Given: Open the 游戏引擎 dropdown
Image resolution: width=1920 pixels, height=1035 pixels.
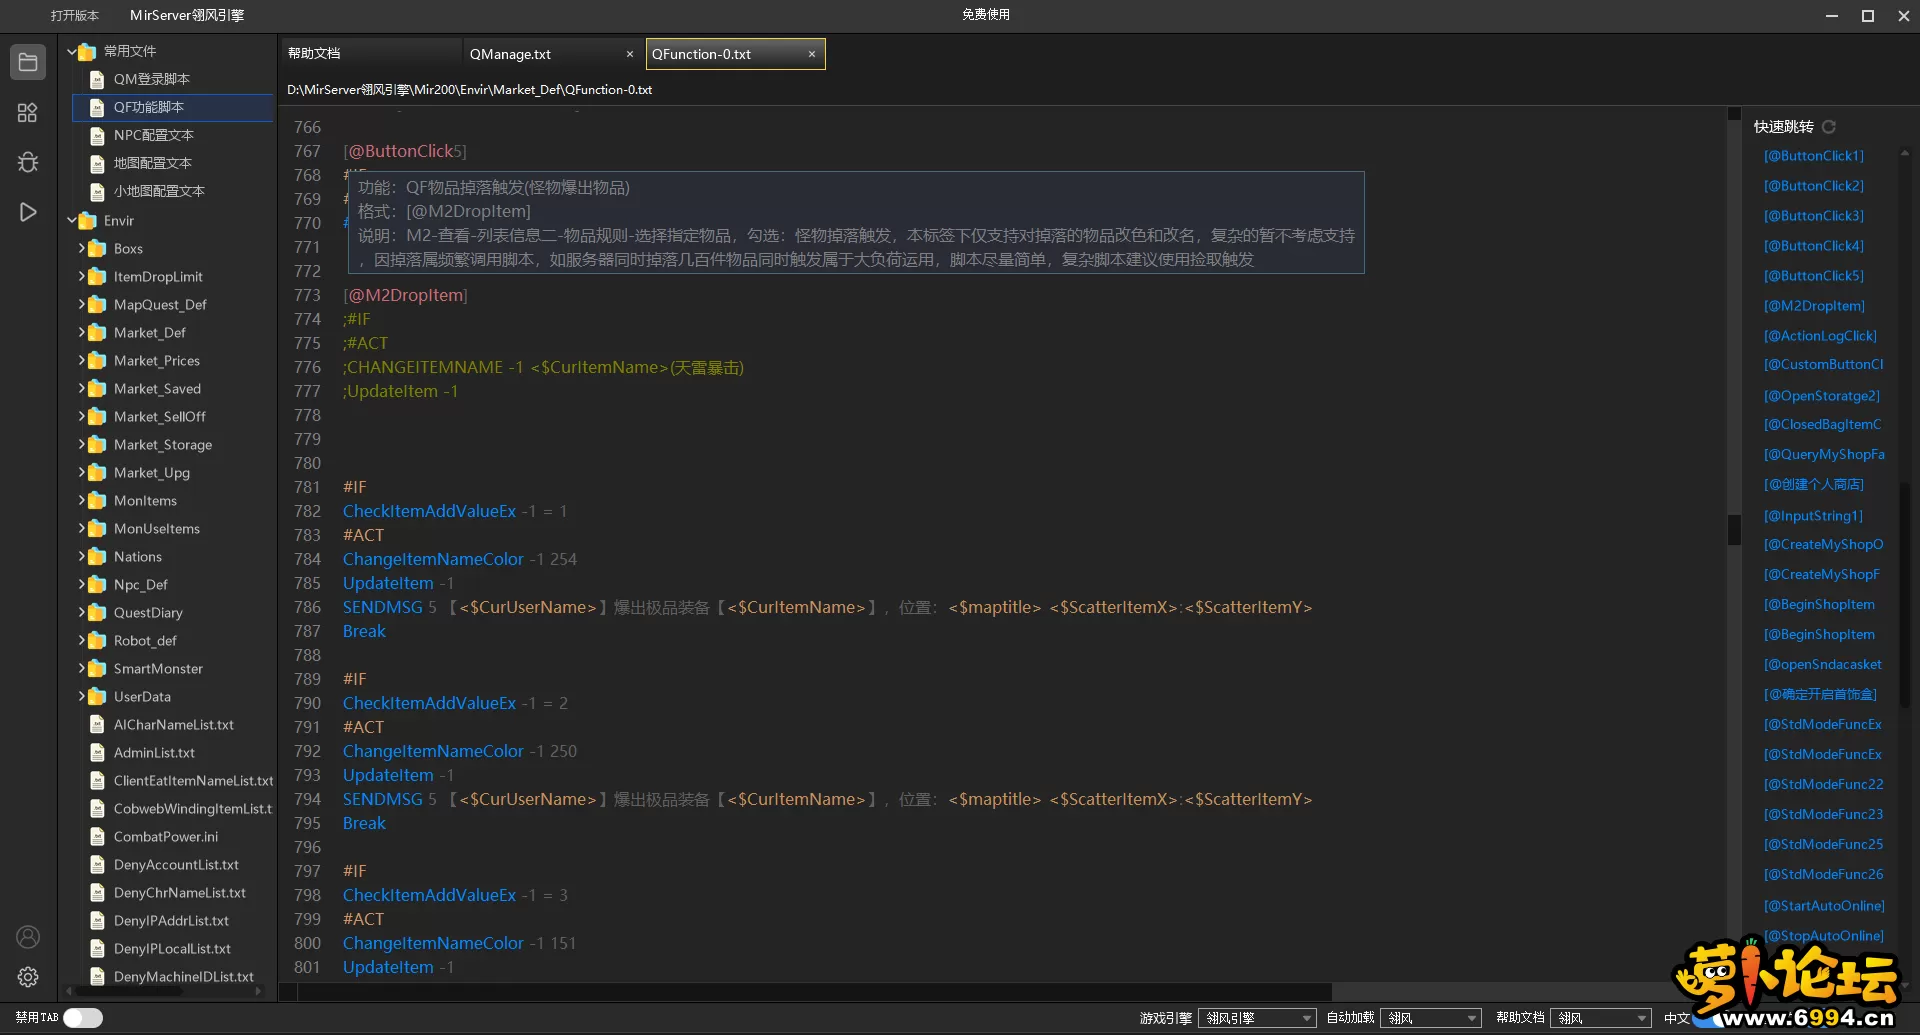Looking at the screenshot, I should [x=1257, y=1018].
